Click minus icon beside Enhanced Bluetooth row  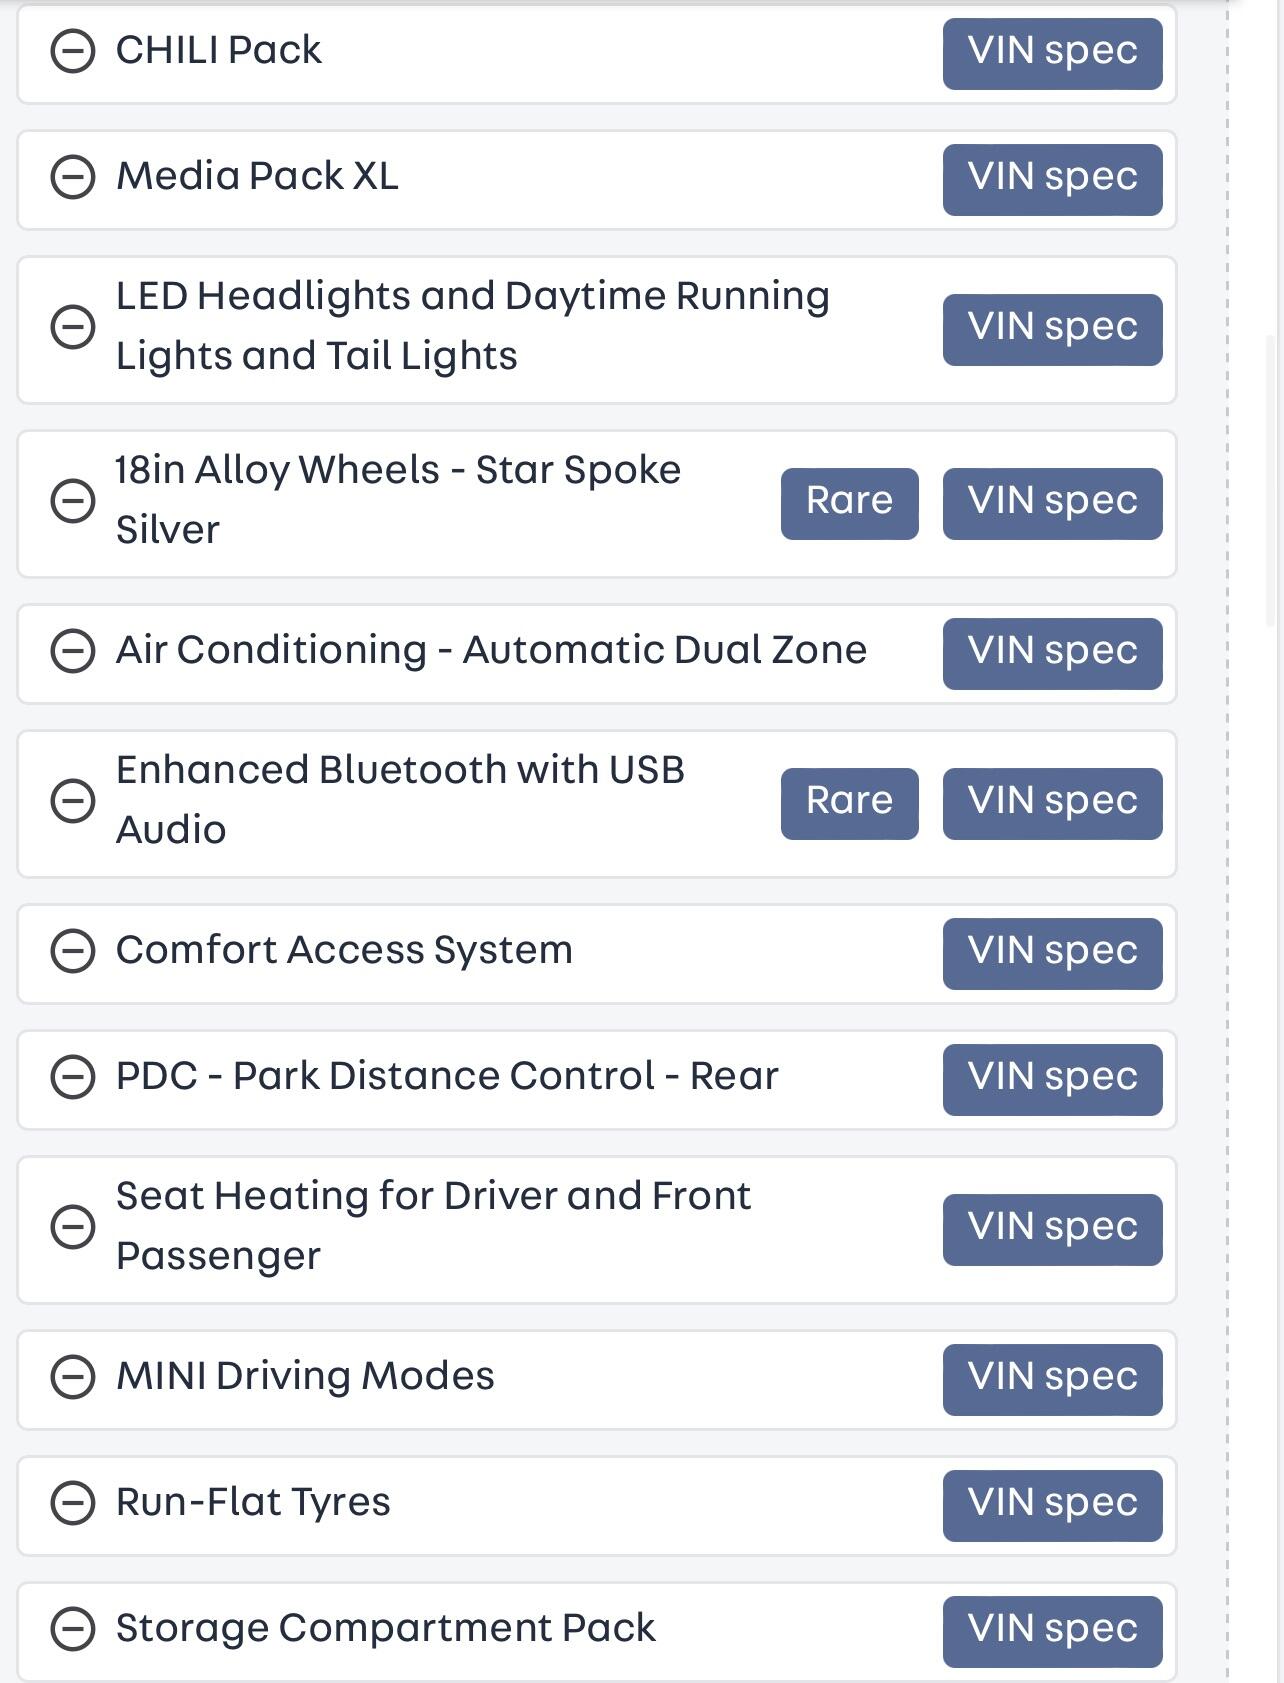click(73, 801)
